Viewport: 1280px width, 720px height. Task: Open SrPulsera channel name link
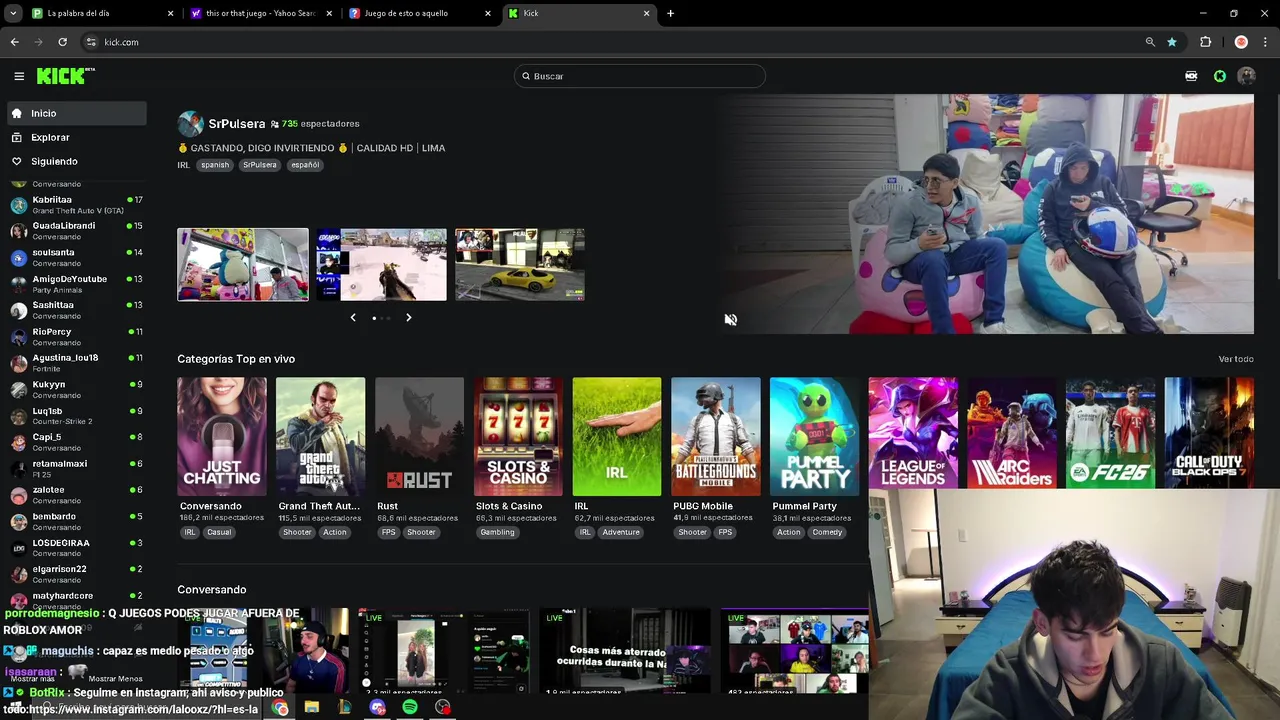click(237, 124)
